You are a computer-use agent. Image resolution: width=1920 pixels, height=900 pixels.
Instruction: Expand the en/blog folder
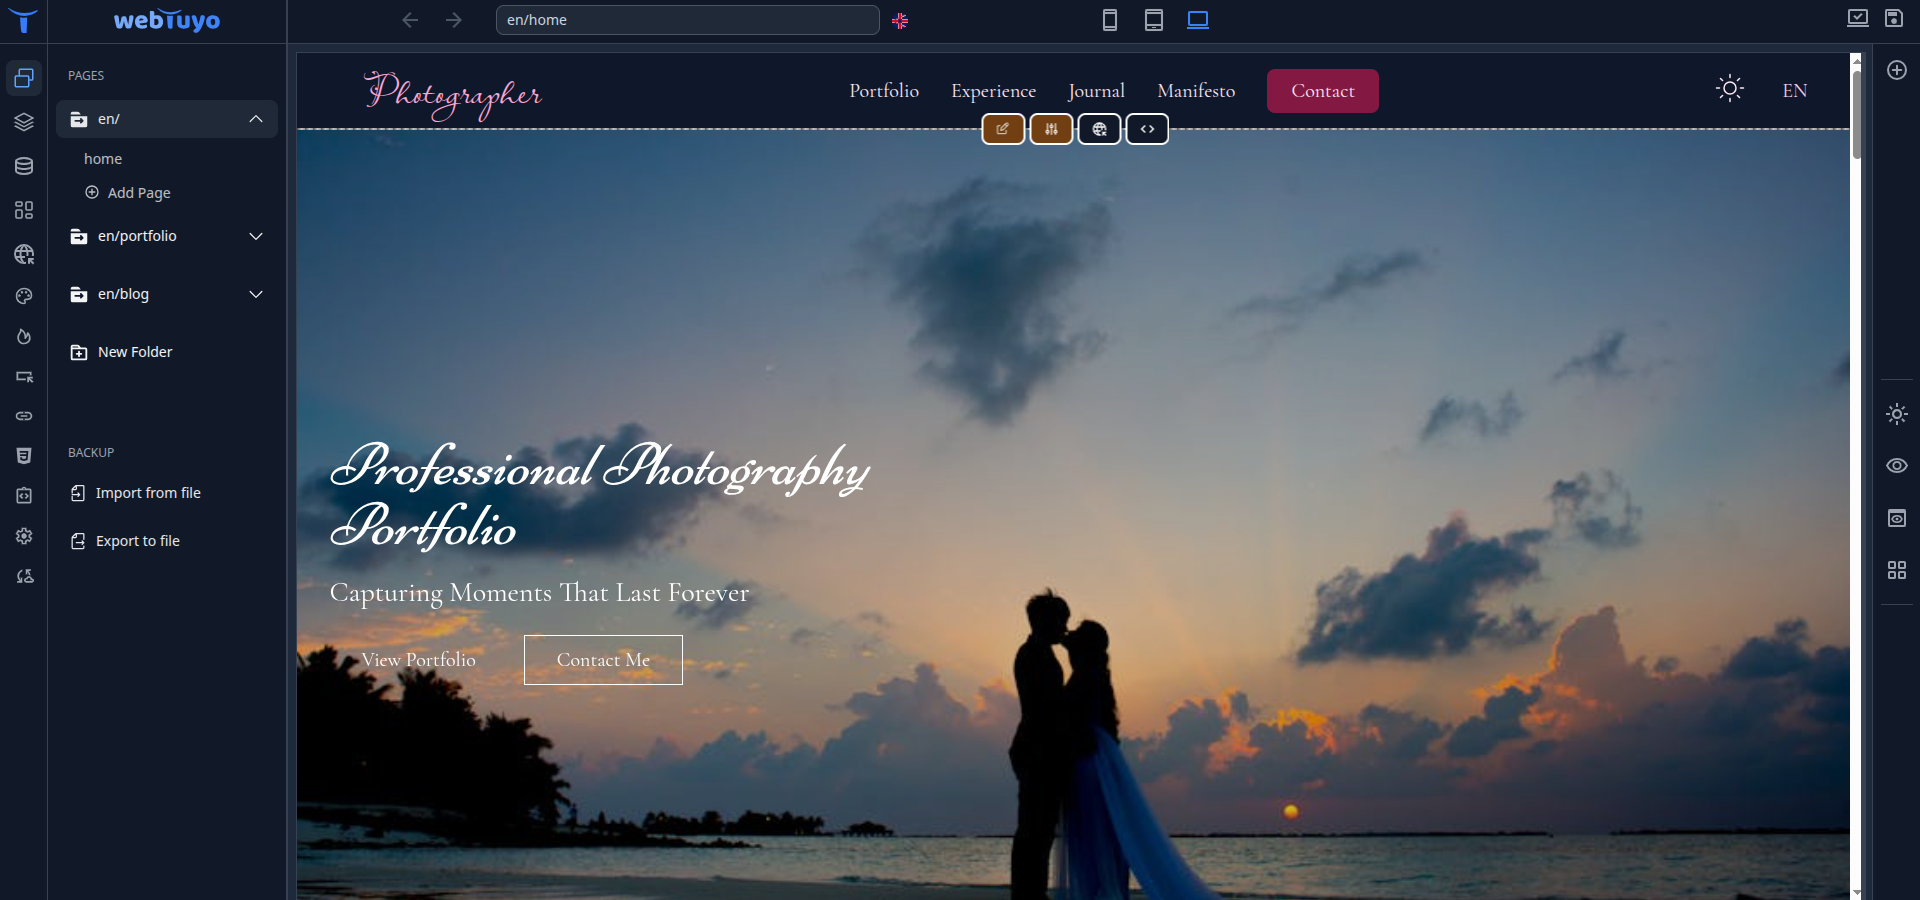click(x=256, y=294)
